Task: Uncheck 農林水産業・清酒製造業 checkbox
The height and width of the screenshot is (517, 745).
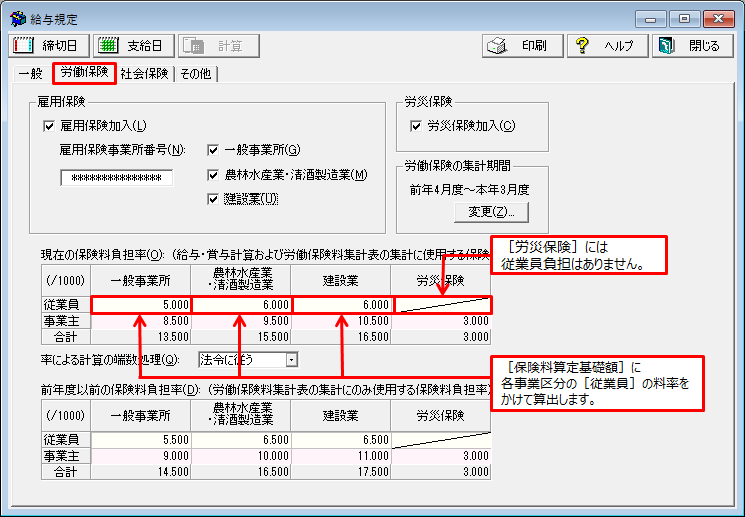Action: (x=213, y=175)
